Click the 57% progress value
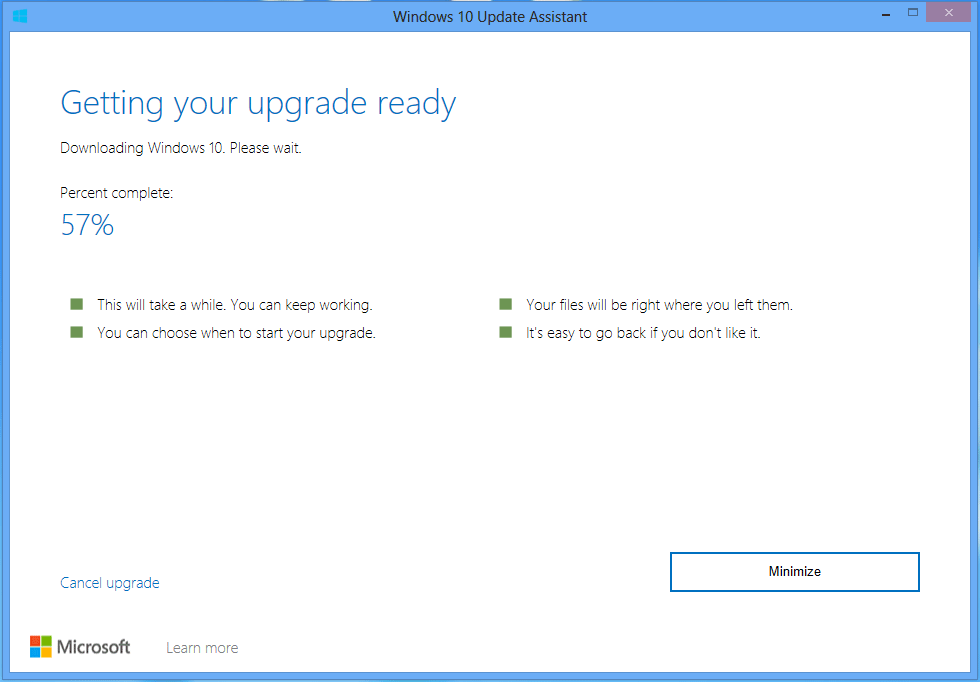 87,226
